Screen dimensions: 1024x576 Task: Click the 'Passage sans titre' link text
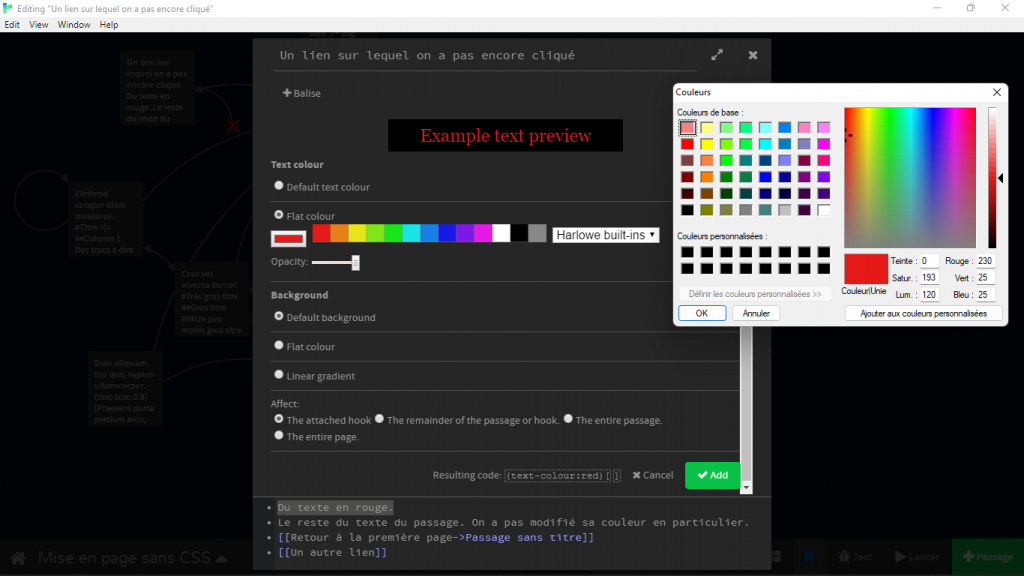(523, 537)
